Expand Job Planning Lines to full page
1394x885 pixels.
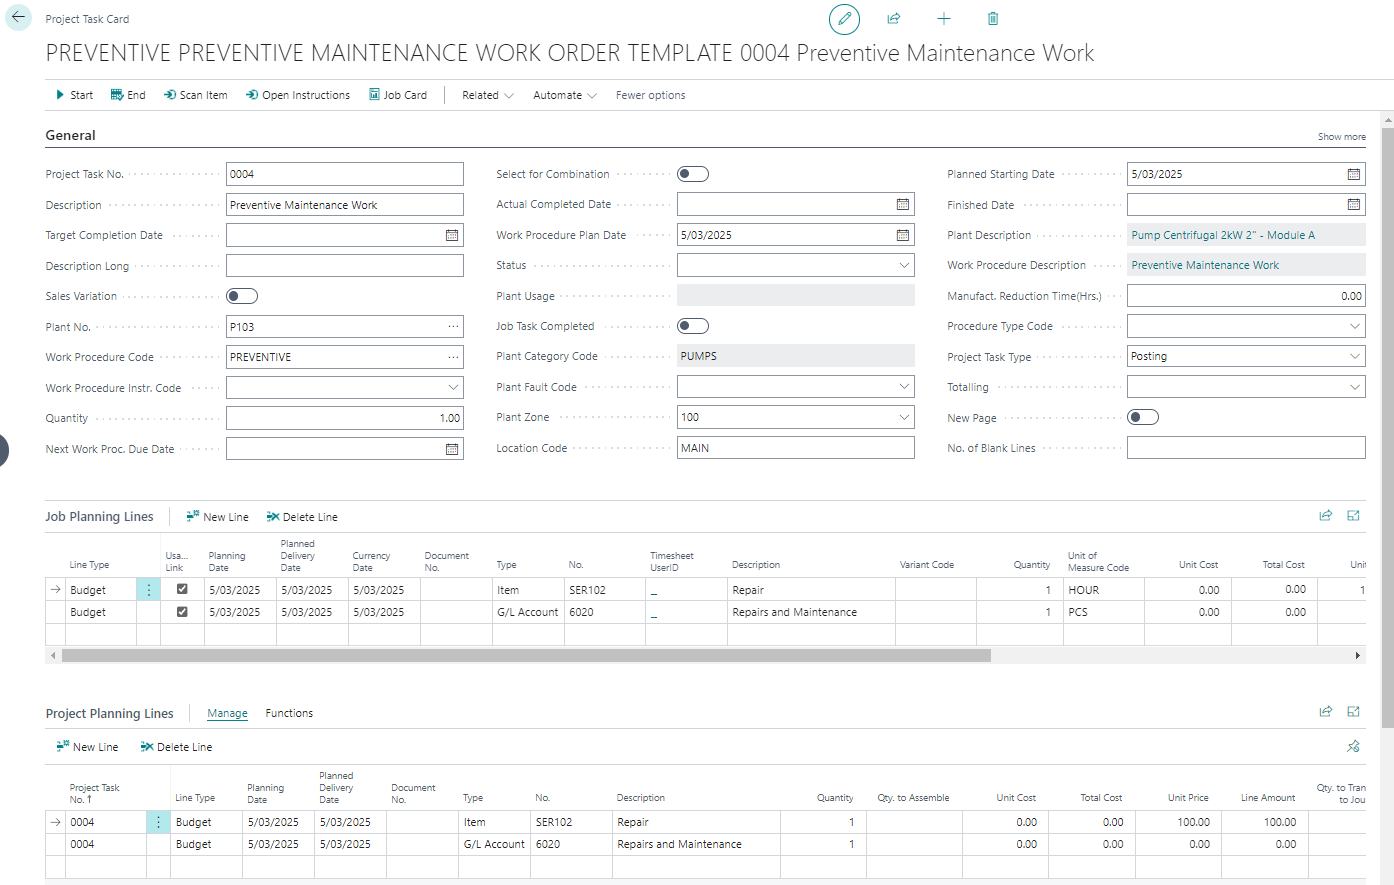[1353, 516]
